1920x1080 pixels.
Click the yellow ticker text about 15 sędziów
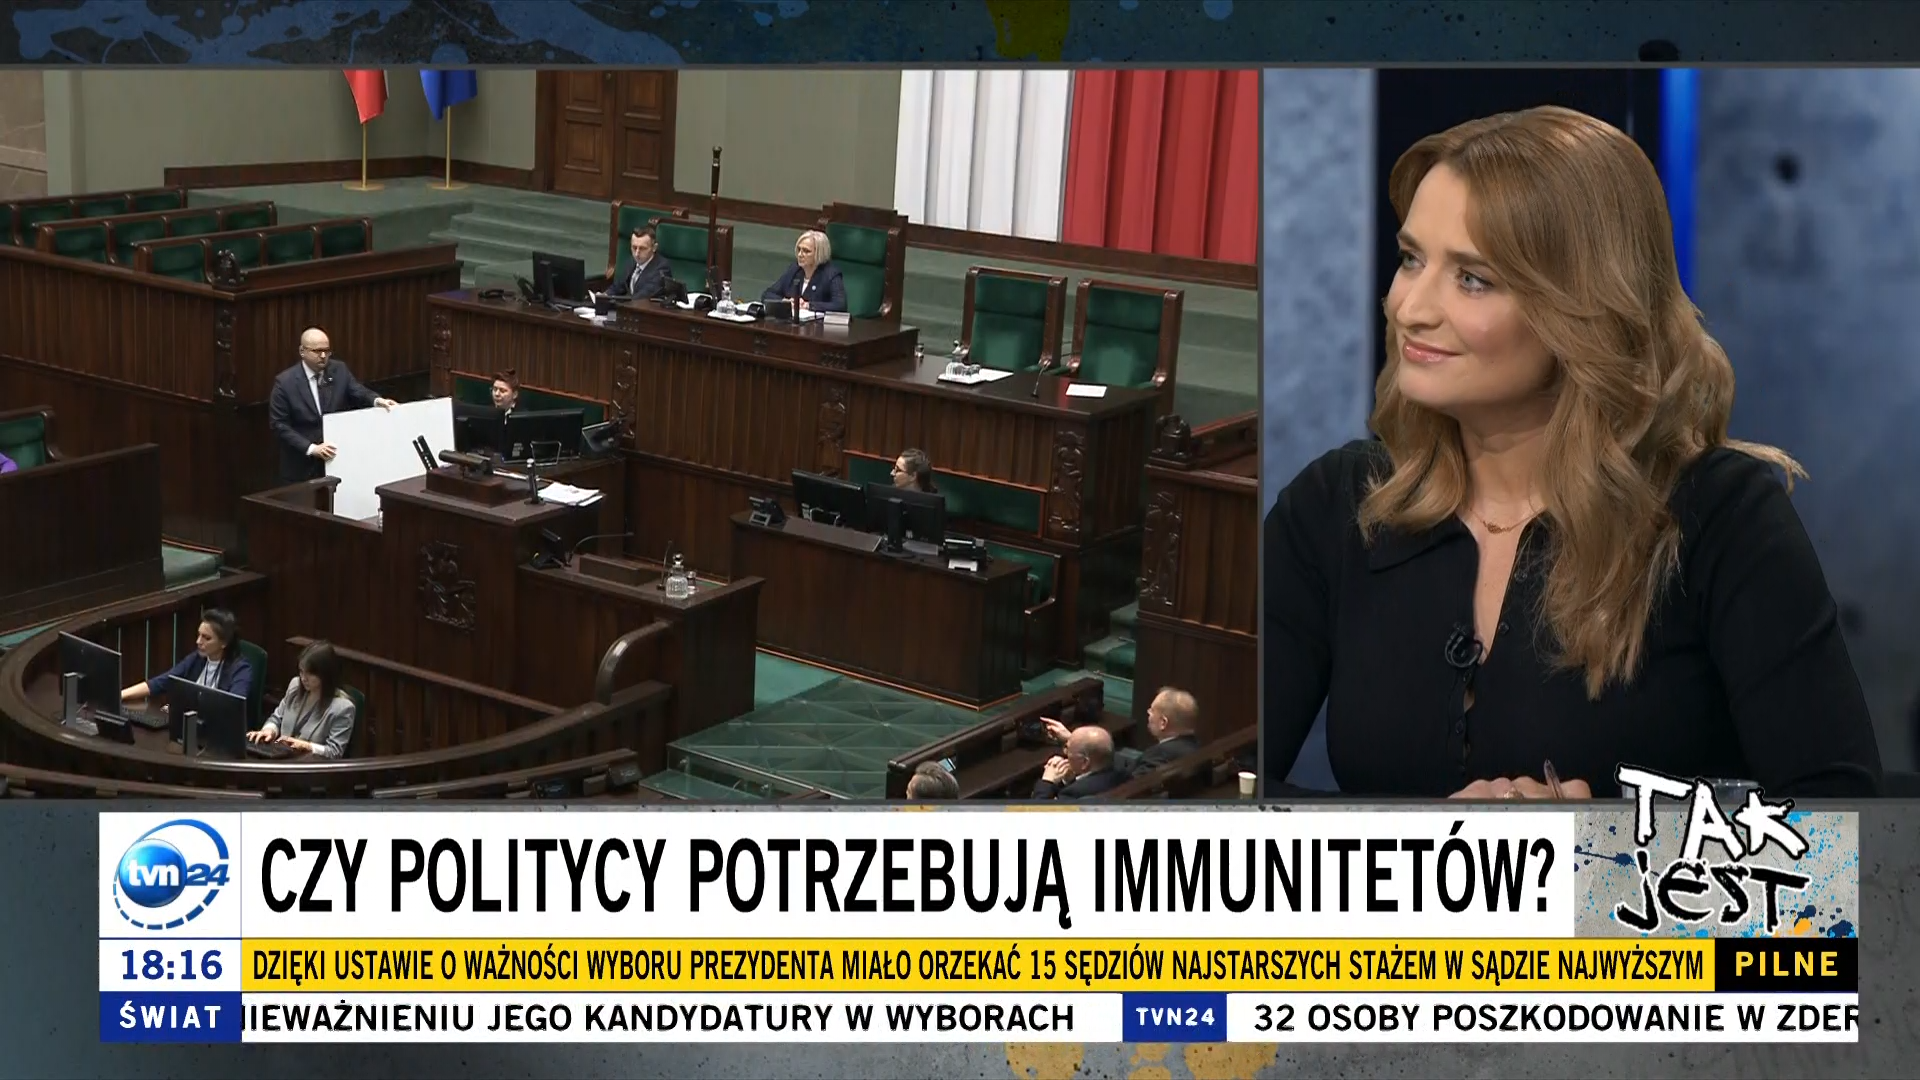[x=978, y=966]
